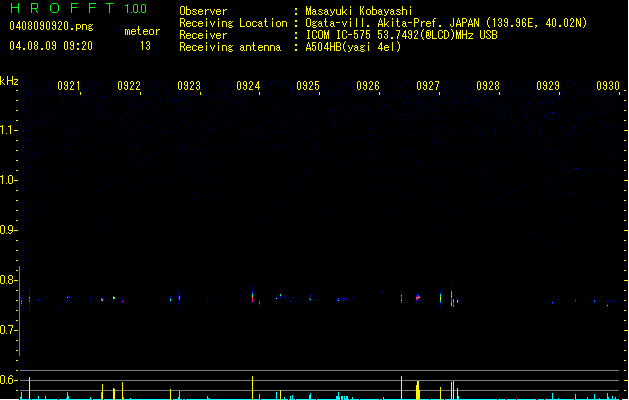The height and width of the screenshot is (400, 629).
Task: Click the 0922 time axis marker
Action: point(129,86)
